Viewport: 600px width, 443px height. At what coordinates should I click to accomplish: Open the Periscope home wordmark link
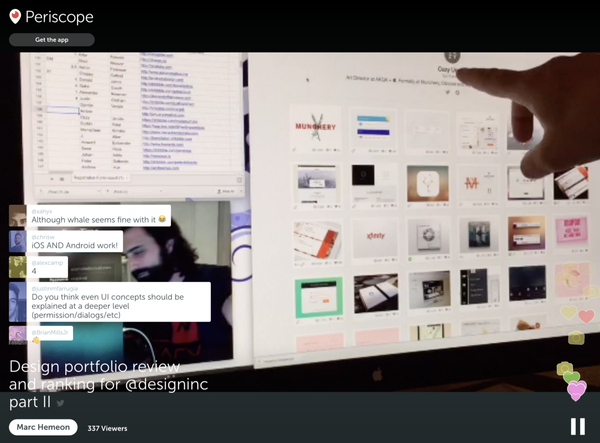(x=59, y=17)
